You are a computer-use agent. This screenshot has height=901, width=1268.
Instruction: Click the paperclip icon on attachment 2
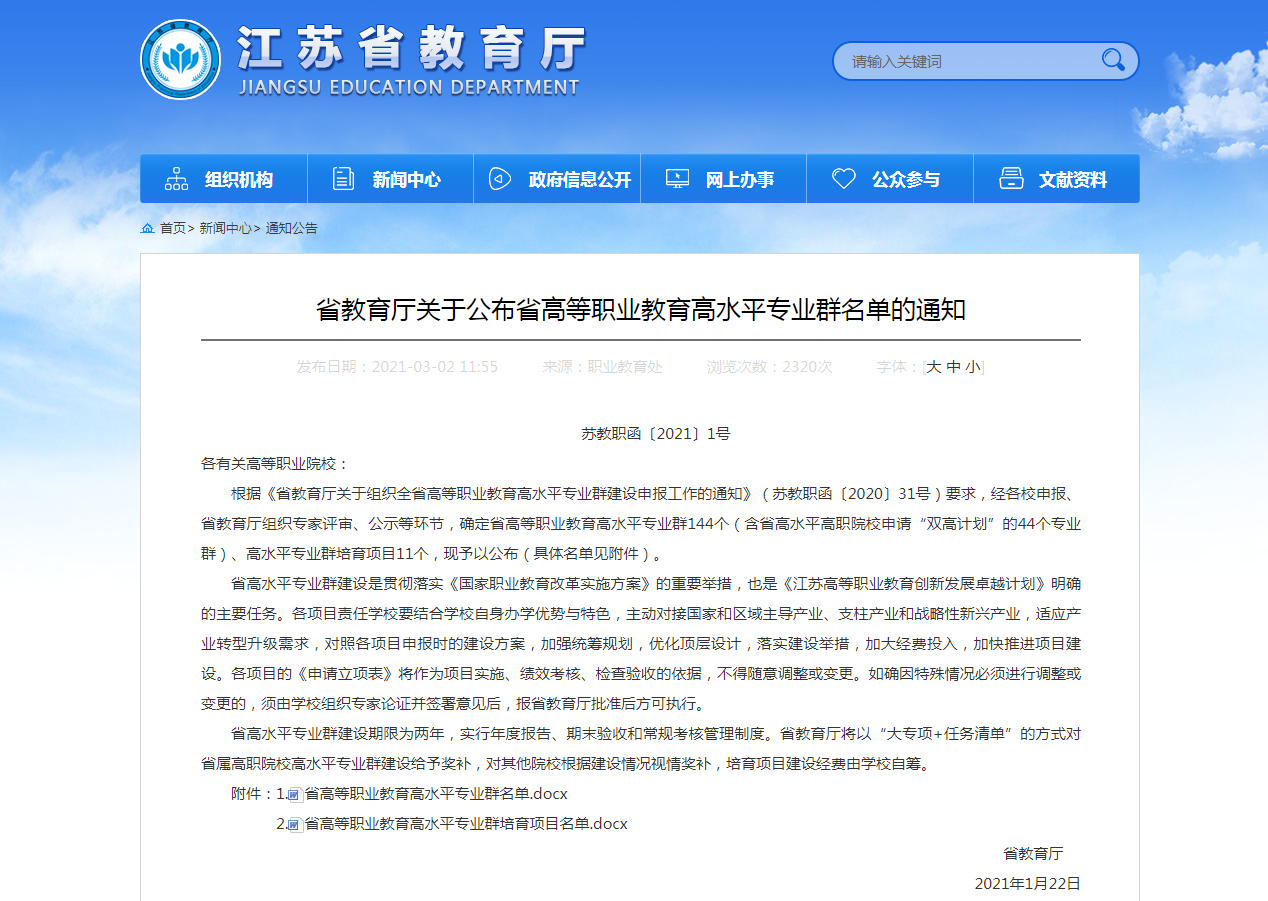click(294, 823)
